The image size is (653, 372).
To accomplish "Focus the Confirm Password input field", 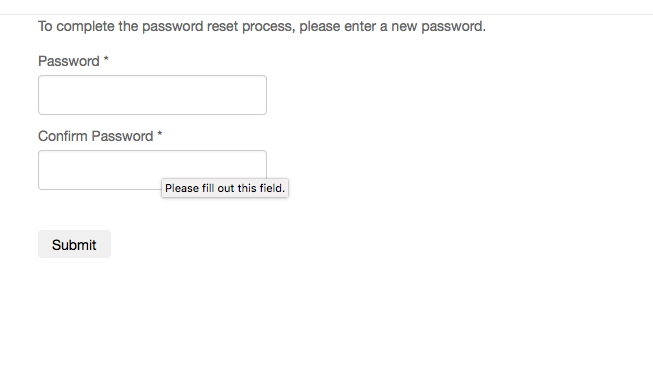I will tap(152, 170).
